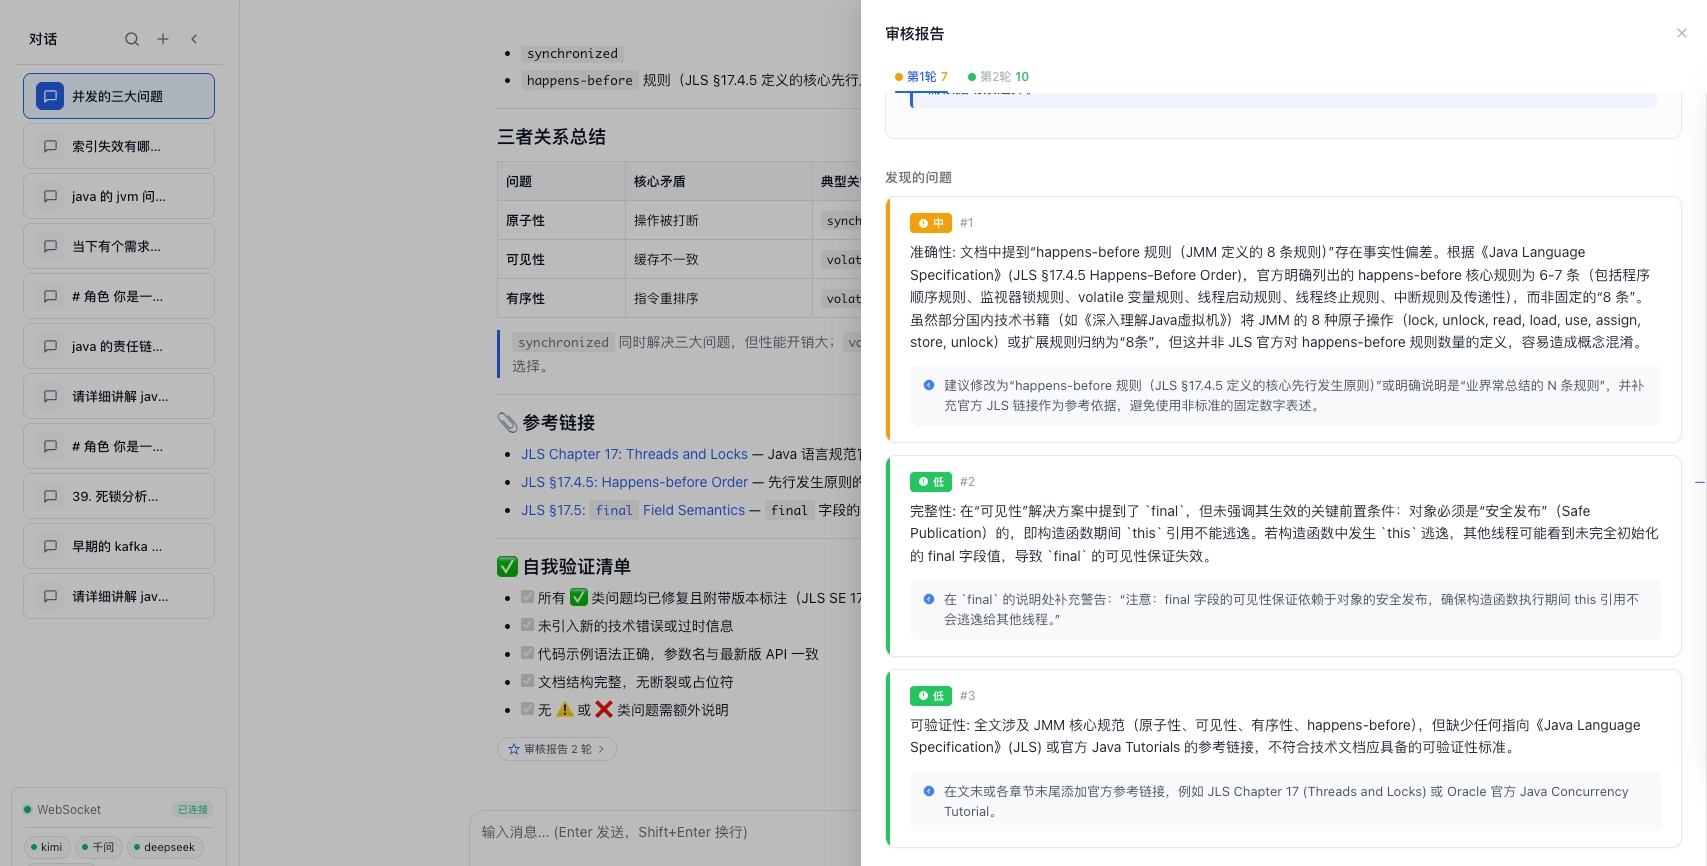The height and width of the screenshot is (866, 1707).
Task: Click the 原子性 table cell
Action: tap(561, 220)
